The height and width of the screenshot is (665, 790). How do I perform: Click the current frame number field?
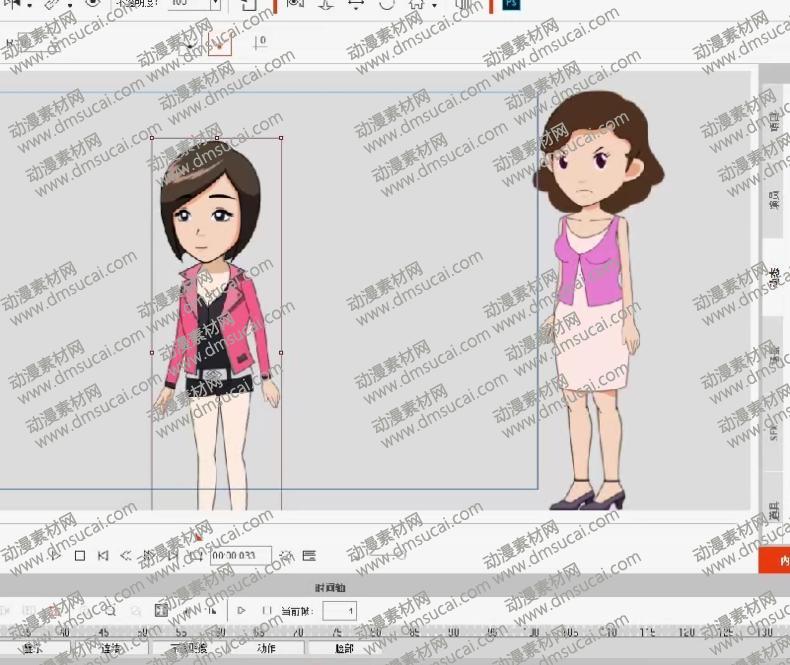click(x=340, y=611)
